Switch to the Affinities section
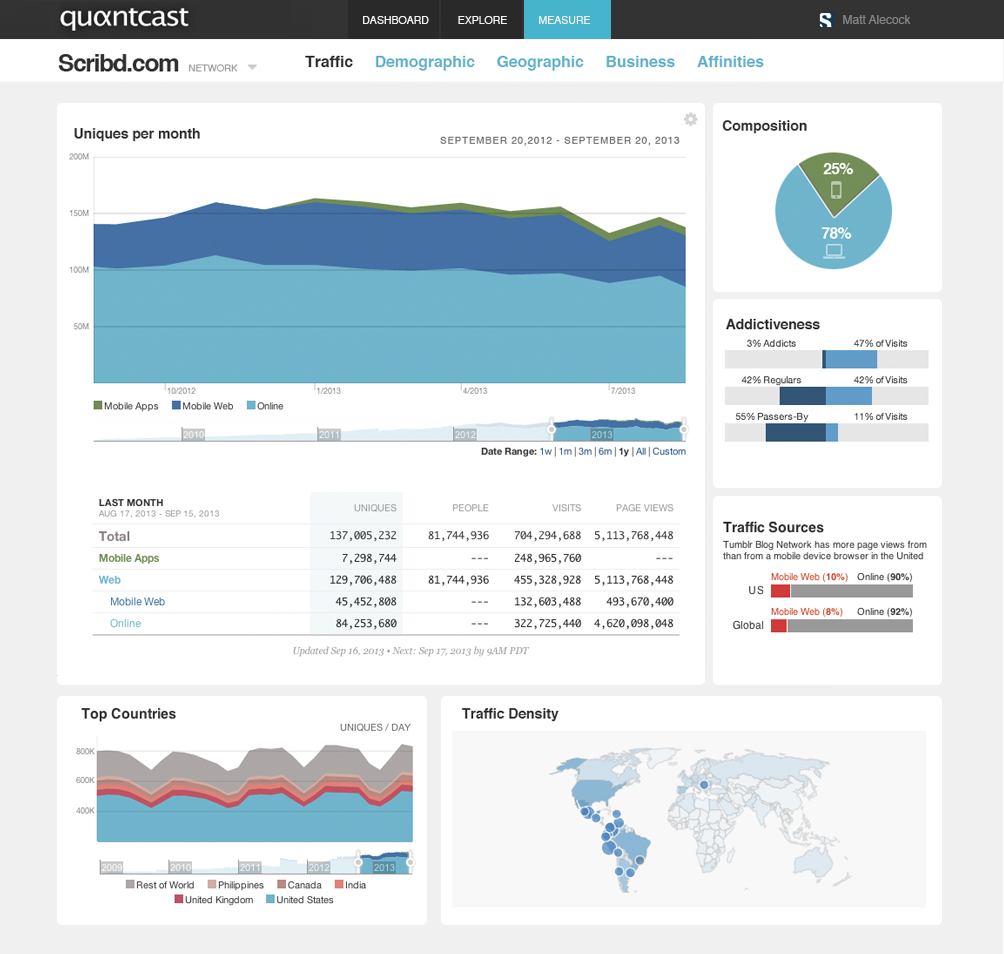 point(730,61)
